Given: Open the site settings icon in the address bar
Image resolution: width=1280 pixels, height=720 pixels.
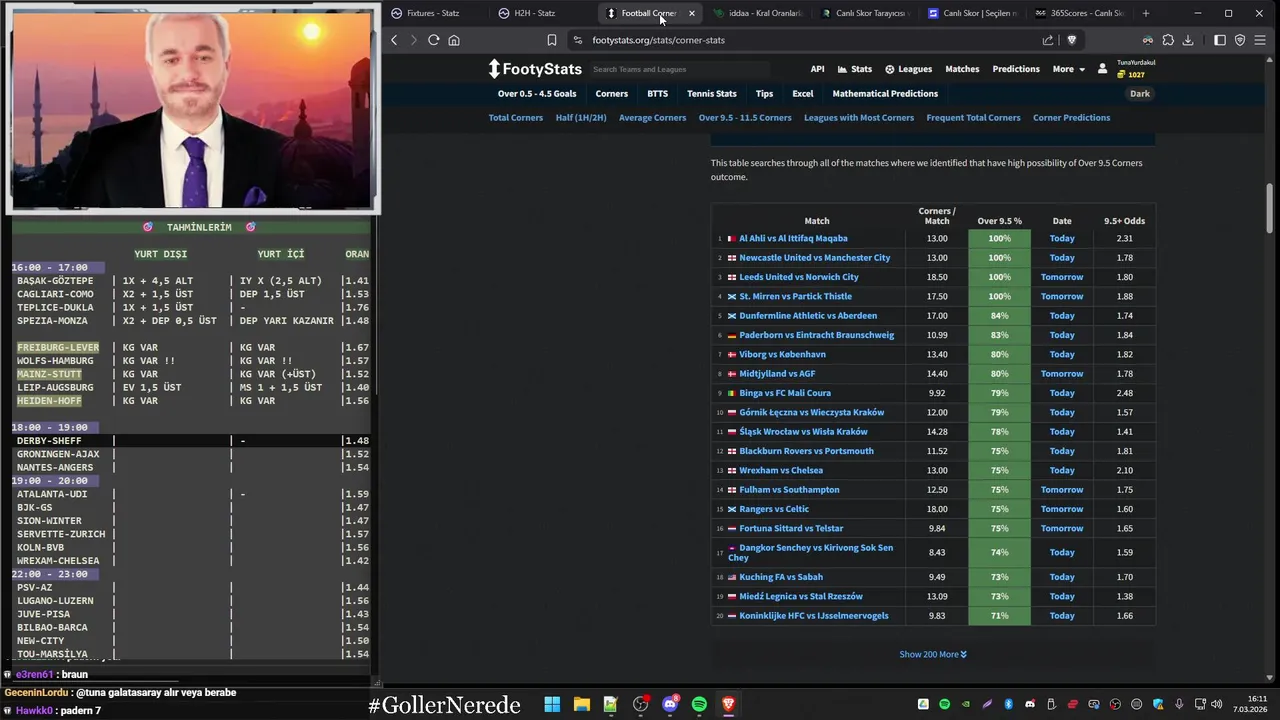Looking at the screenshot, I should 577,40.
